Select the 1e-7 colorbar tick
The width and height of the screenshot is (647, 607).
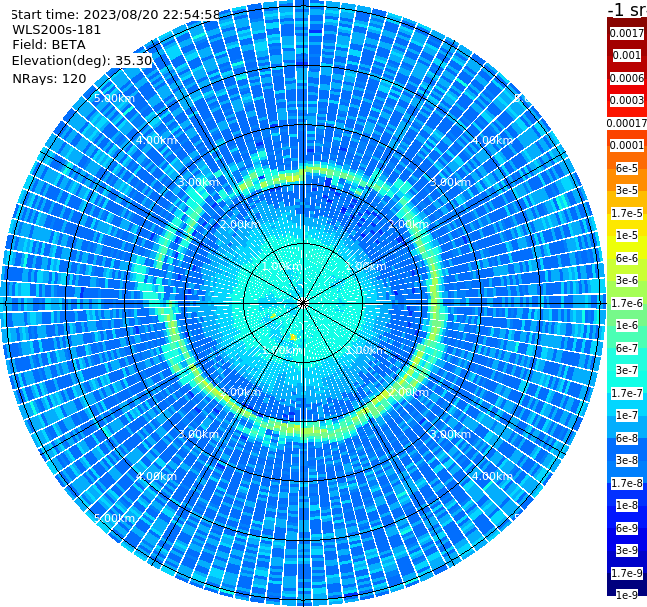click(627, 416)
